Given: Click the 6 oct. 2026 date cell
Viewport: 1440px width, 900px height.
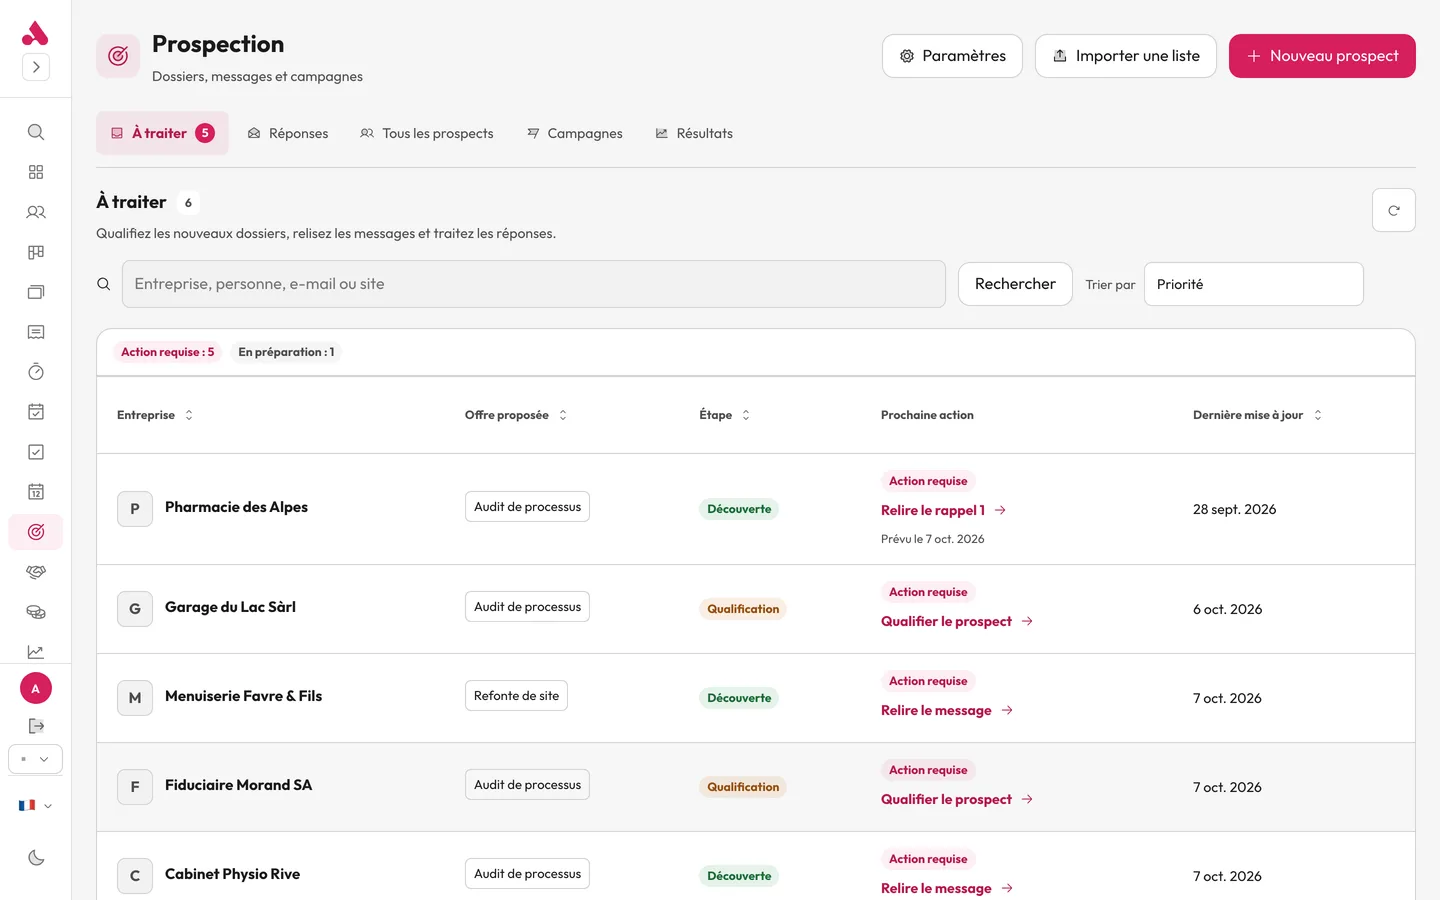Looking at the screenshot, I should [x=1227, y=609].
